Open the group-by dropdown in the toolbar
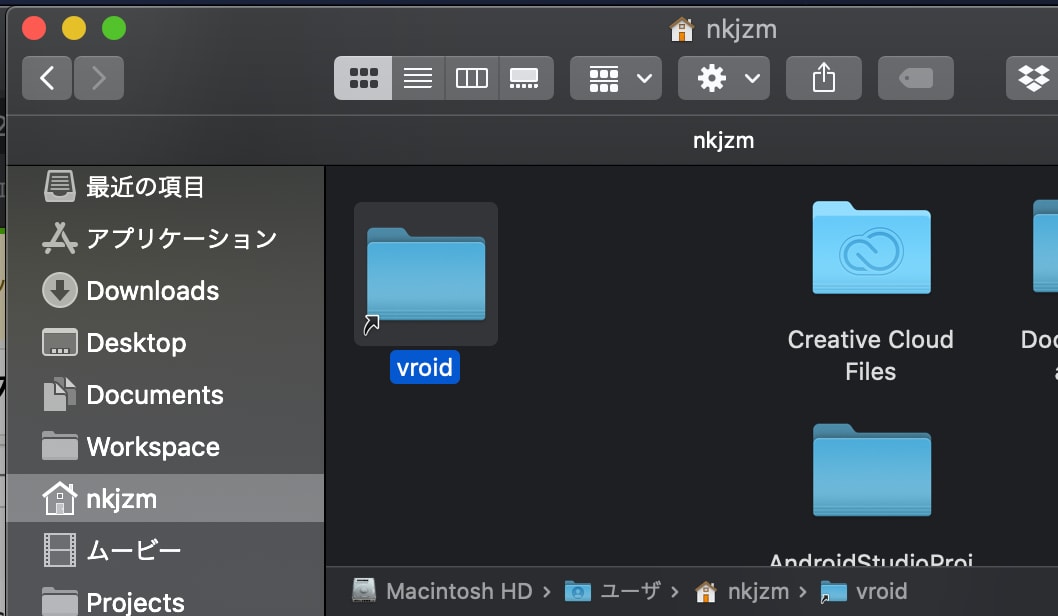1058x616 pixels. [615, 77]
